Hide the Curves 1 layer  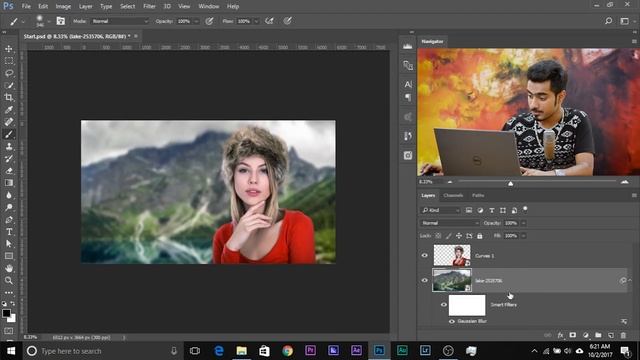(x=424, y=256)
